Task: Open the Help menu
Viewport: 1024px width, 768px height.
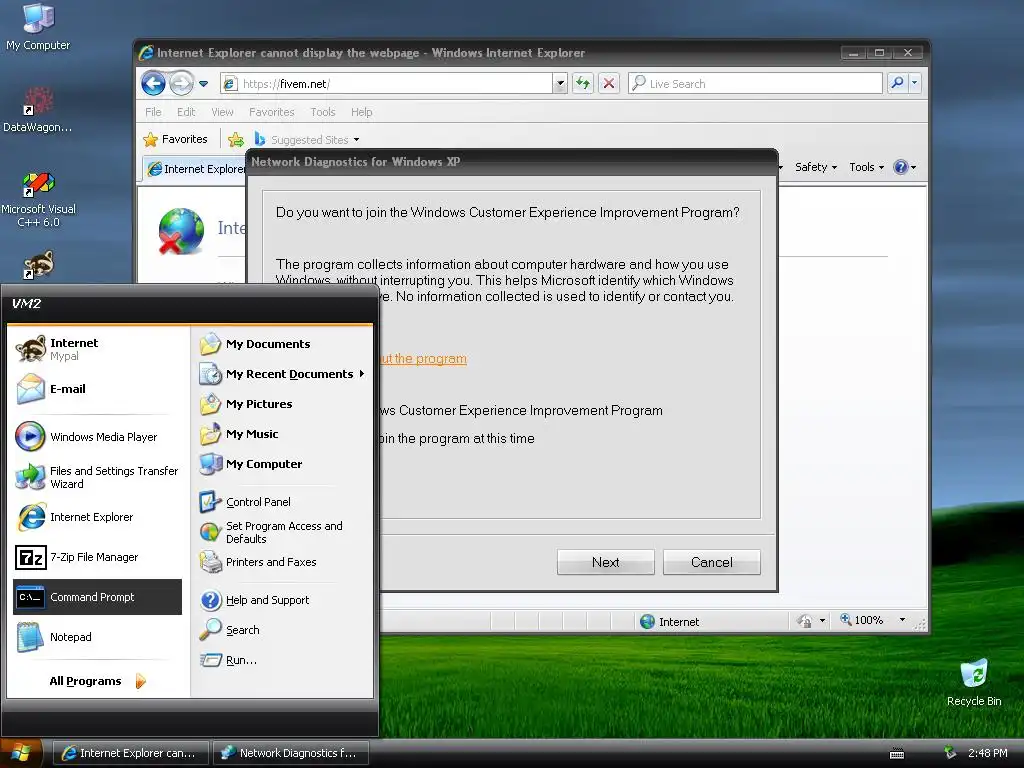Action: [361, 112]
